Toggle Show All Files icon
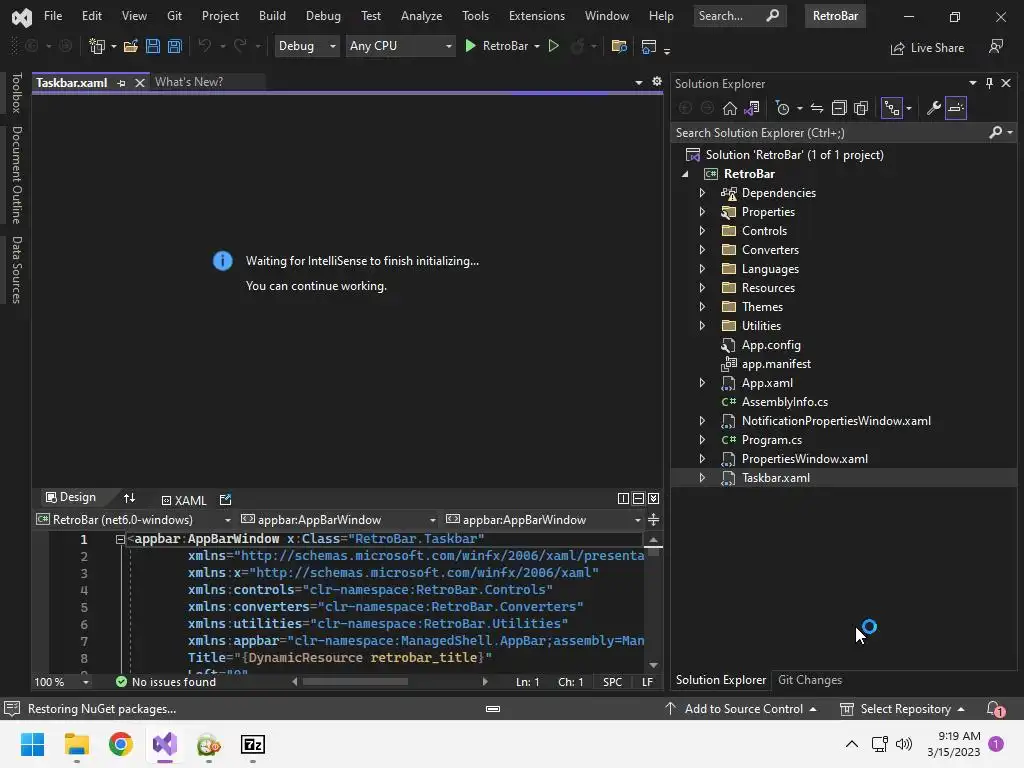 click(861, 108)
